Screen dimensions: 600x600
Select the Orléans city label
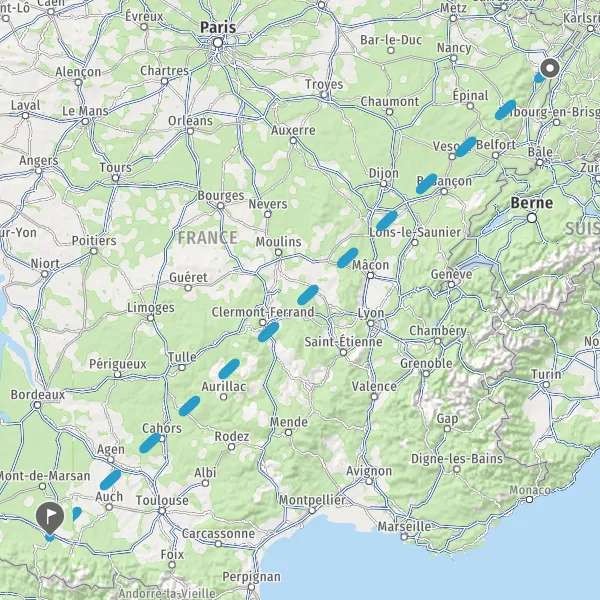(x=190, y=121)
